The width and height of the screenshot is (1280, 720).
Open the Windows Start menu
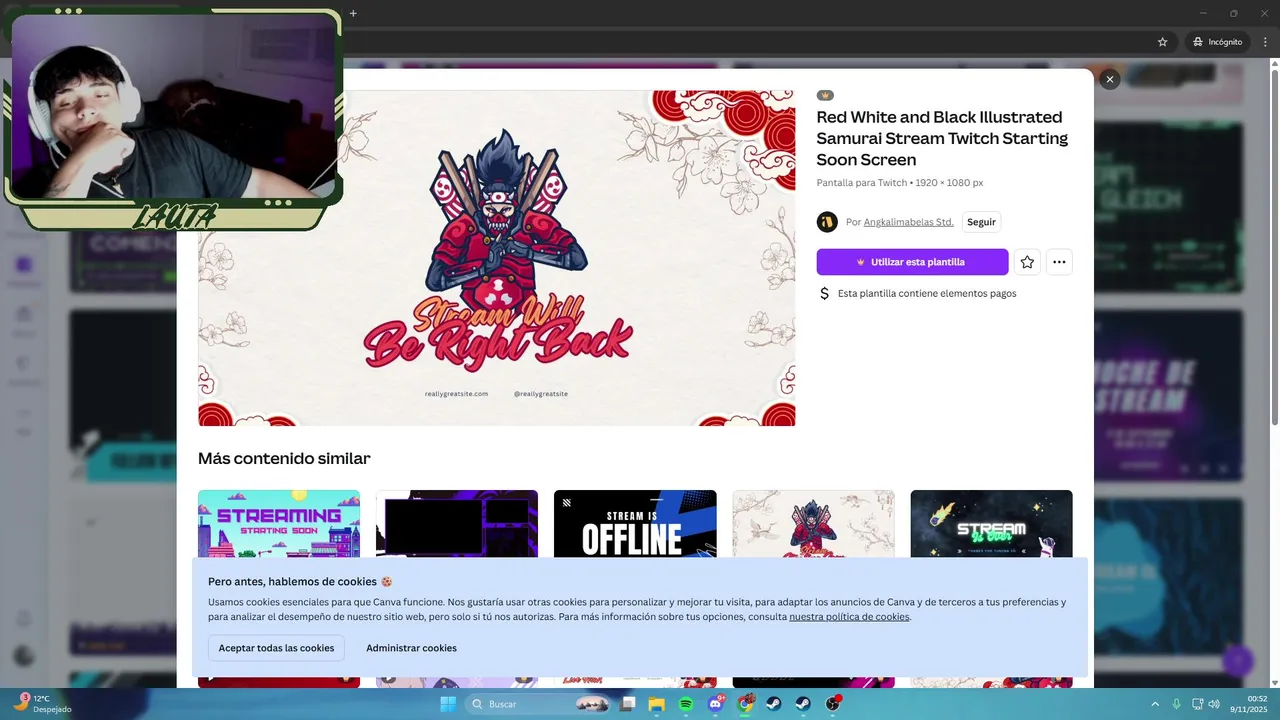pos(448,704)
